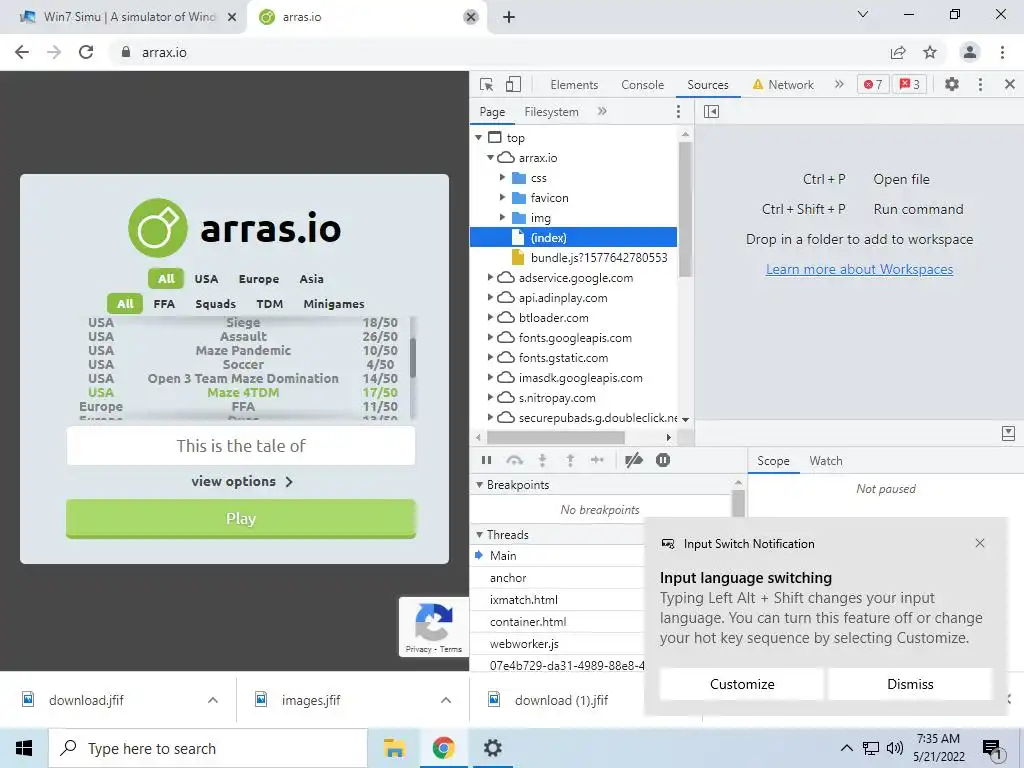Open Sources navigator three-dot menu
This screenshot has height=768, width=1024.
click(678, 112)
